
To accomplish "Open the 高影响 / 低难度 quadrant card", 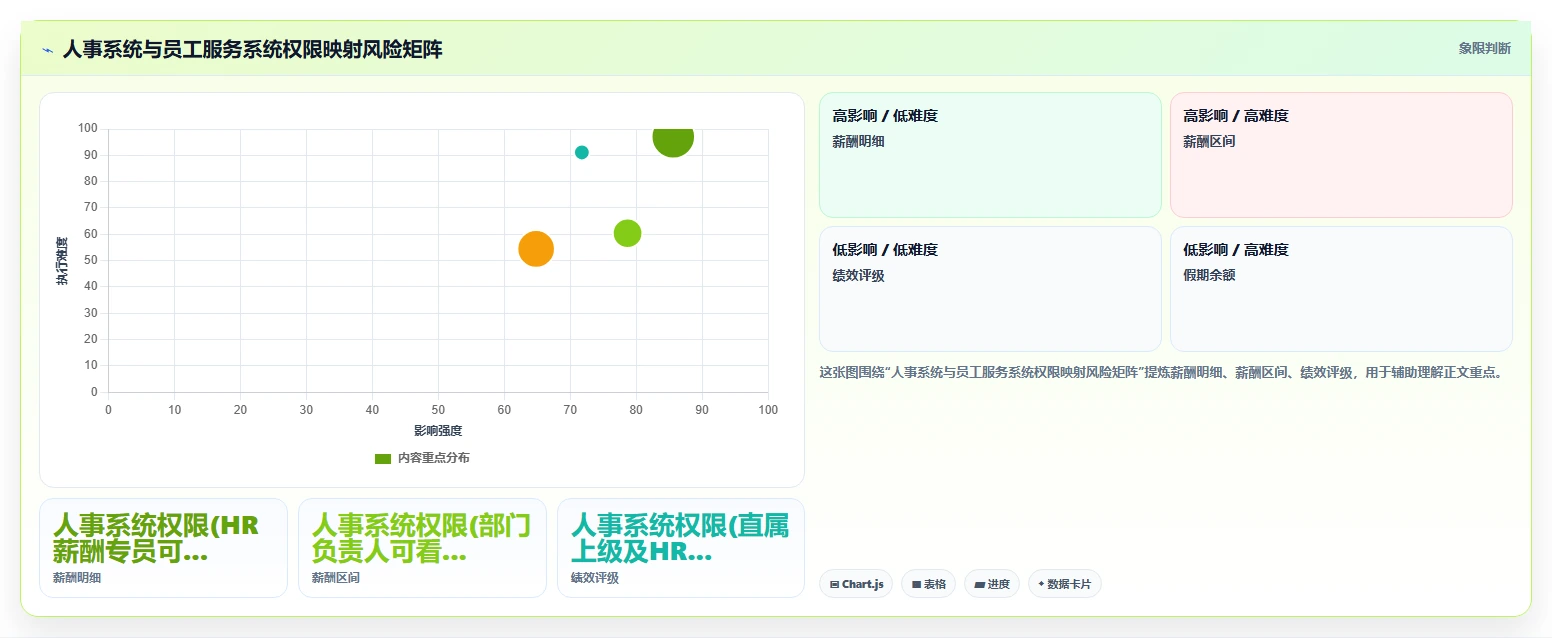I will pos(990,155).
